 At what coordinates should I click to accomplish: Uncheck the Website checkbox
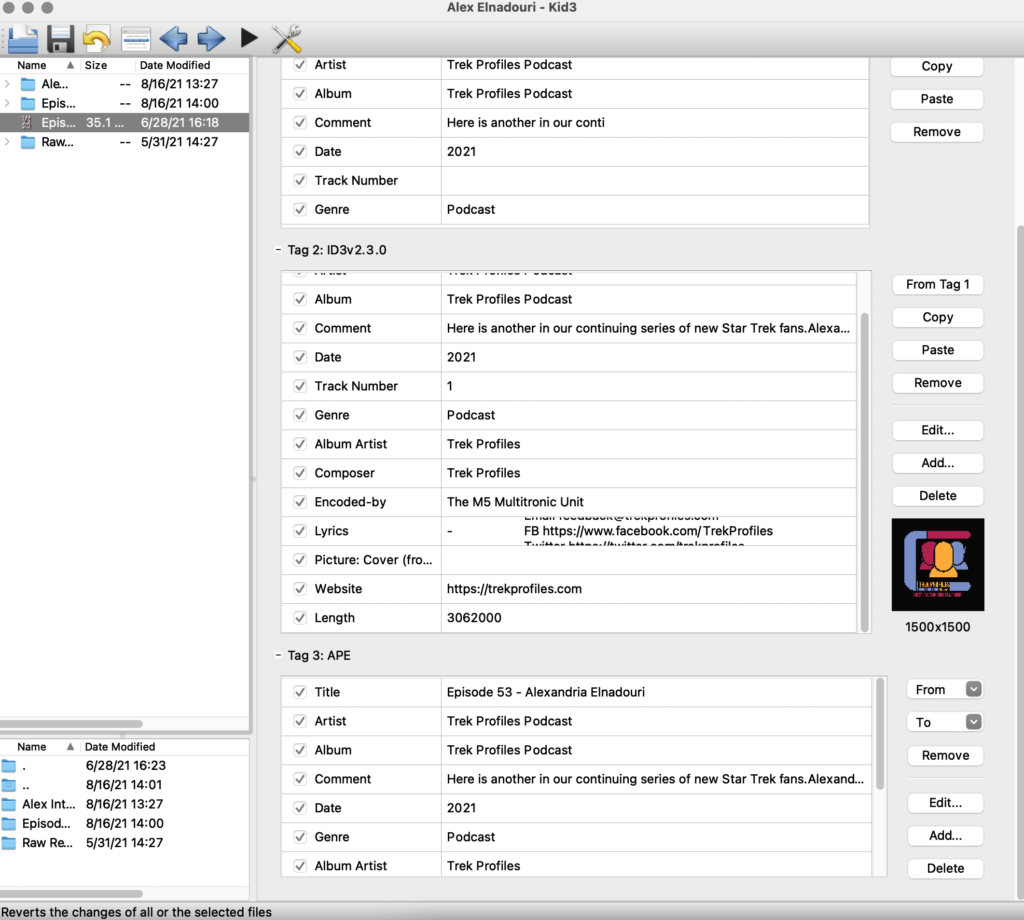coord(300,588)
